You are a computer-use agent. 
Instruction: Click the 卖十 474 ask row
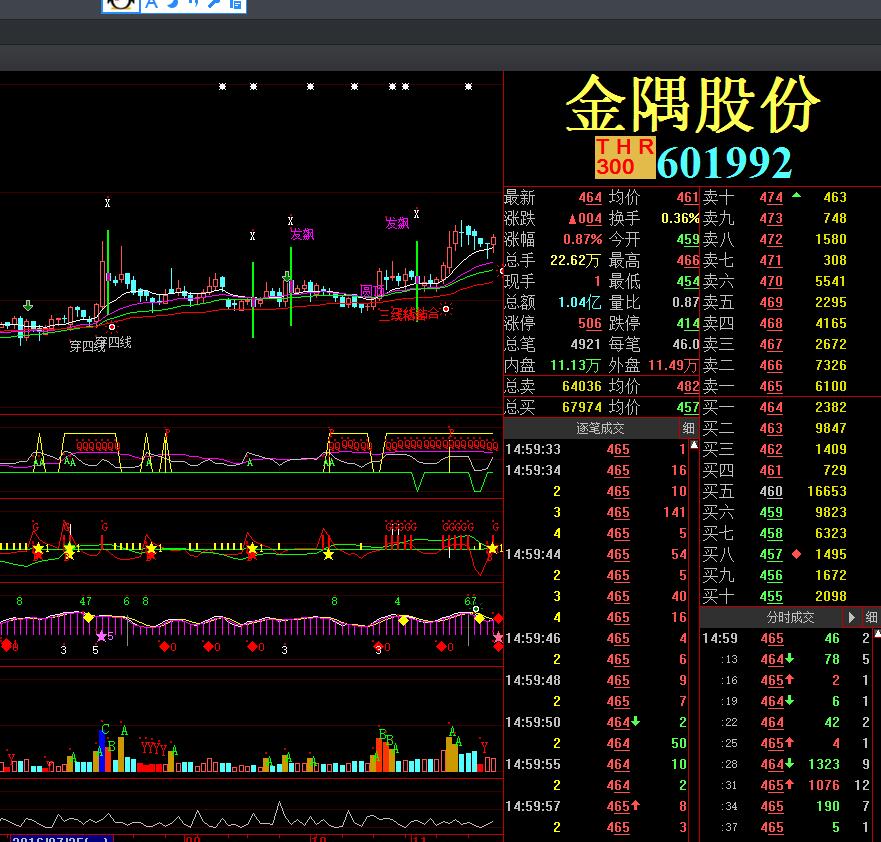point(789,197)
